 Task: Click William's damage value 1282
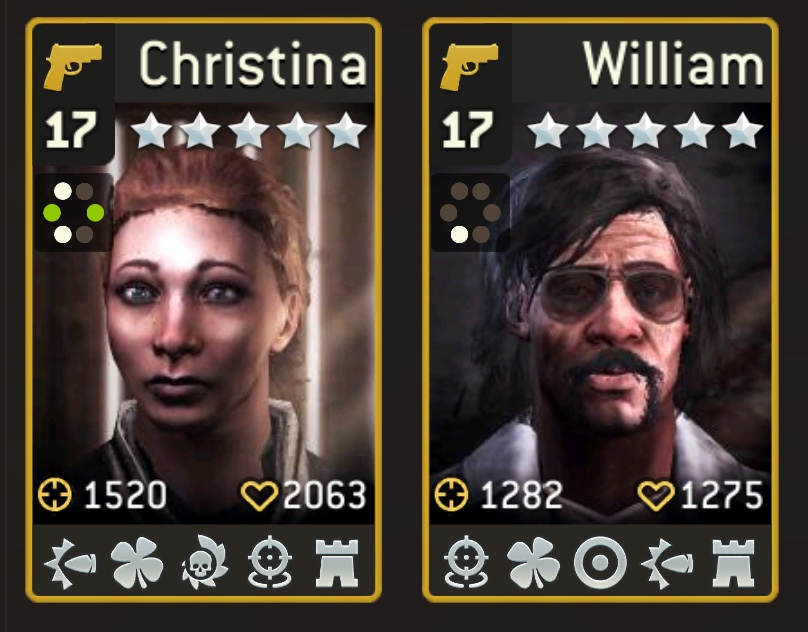pos(521,495)
